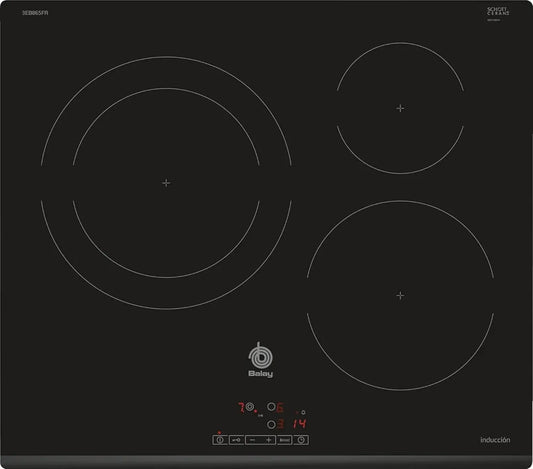
Task: Tap the timer display showing 14
Action: 299,423
